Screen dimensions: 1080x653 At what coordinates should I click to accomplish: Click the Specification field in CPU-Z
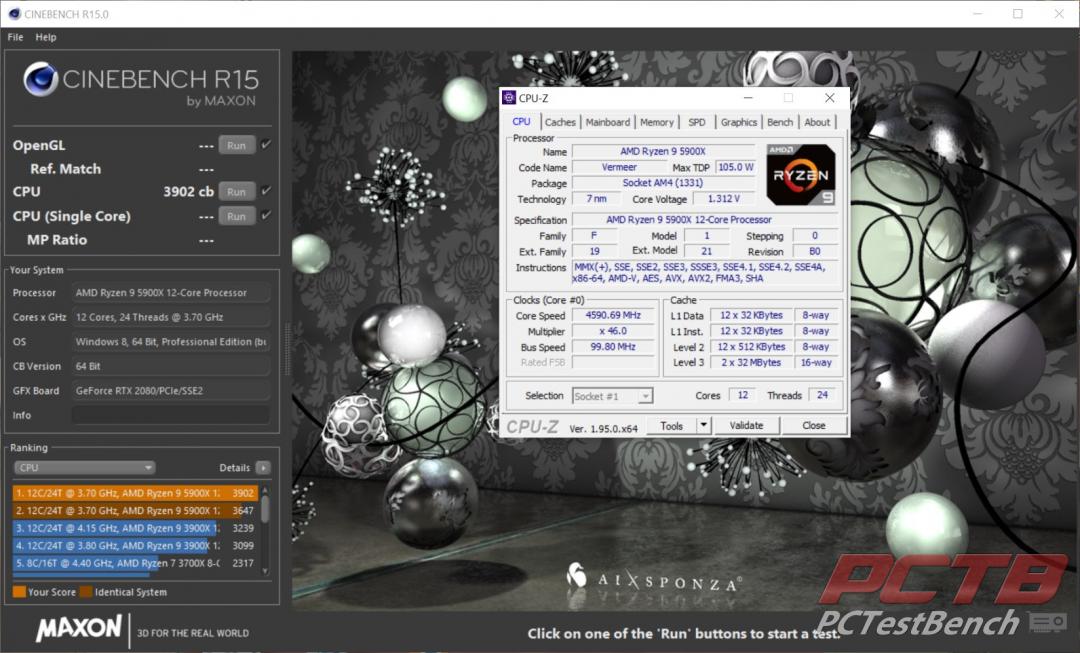pyautogui.click(x=705, y=220)
